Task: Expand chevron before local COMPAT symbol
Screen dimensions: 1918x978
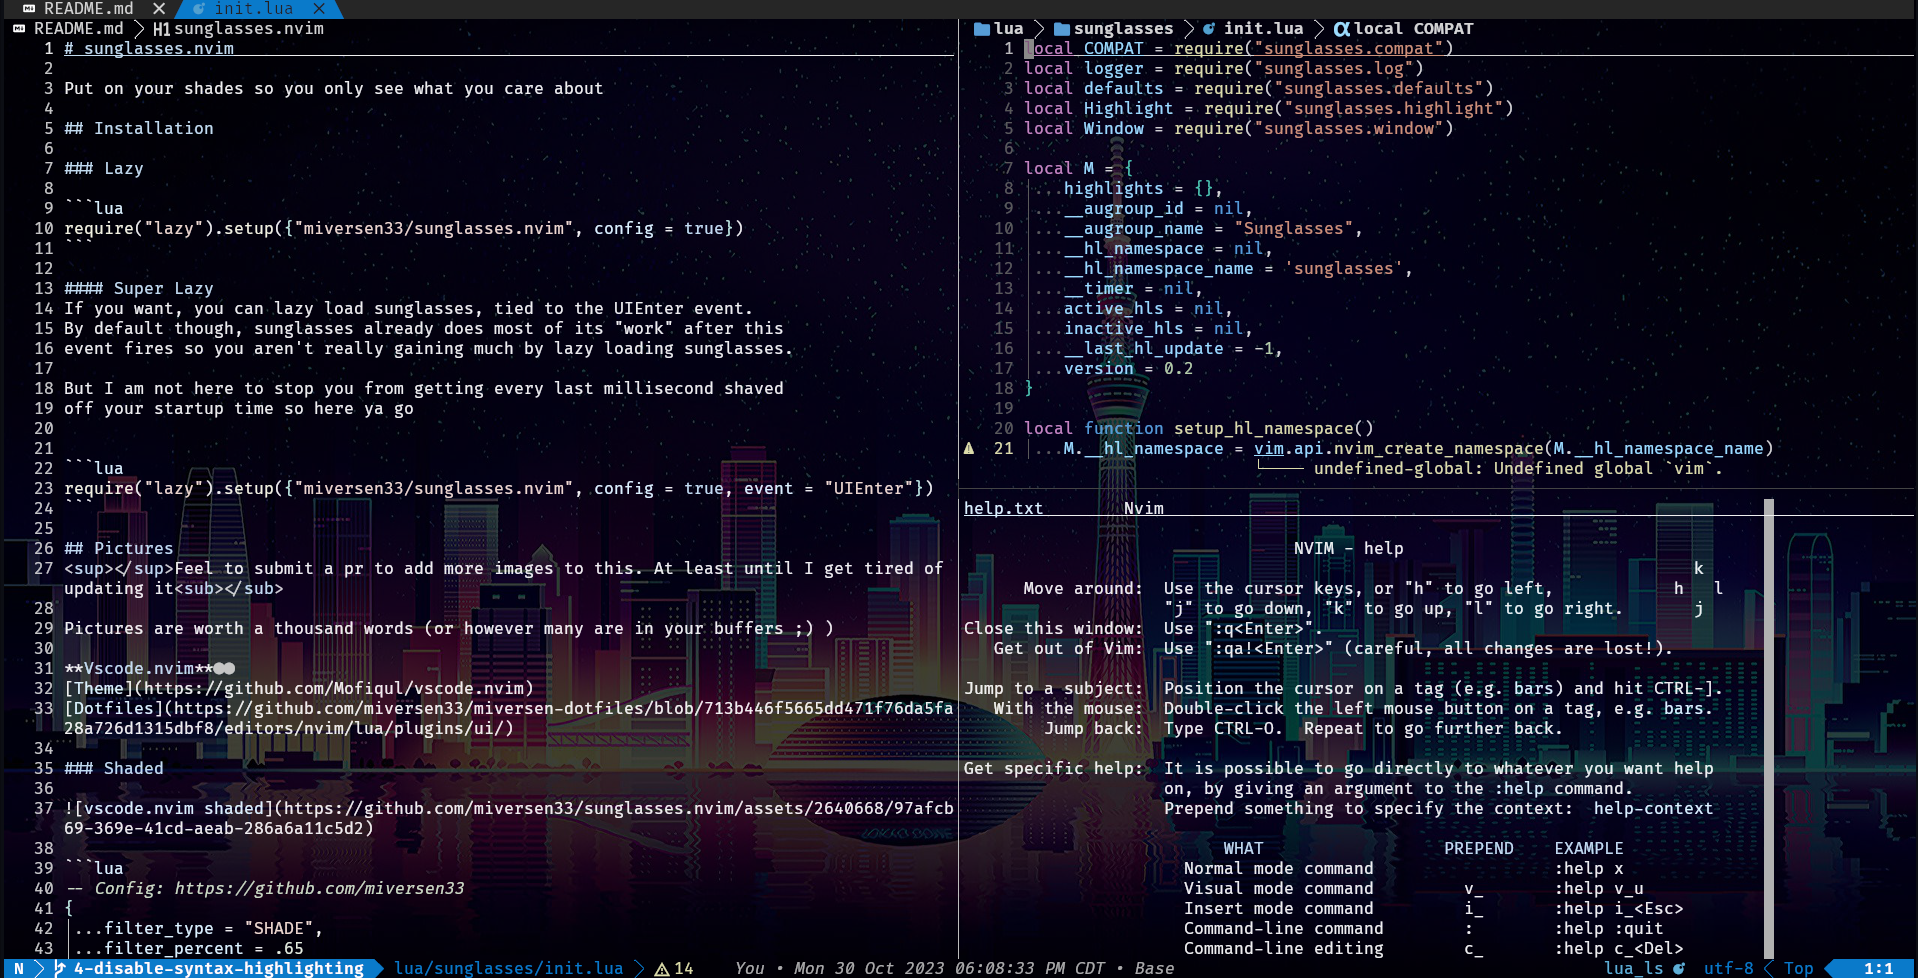Action: [x=1319, y=28]
